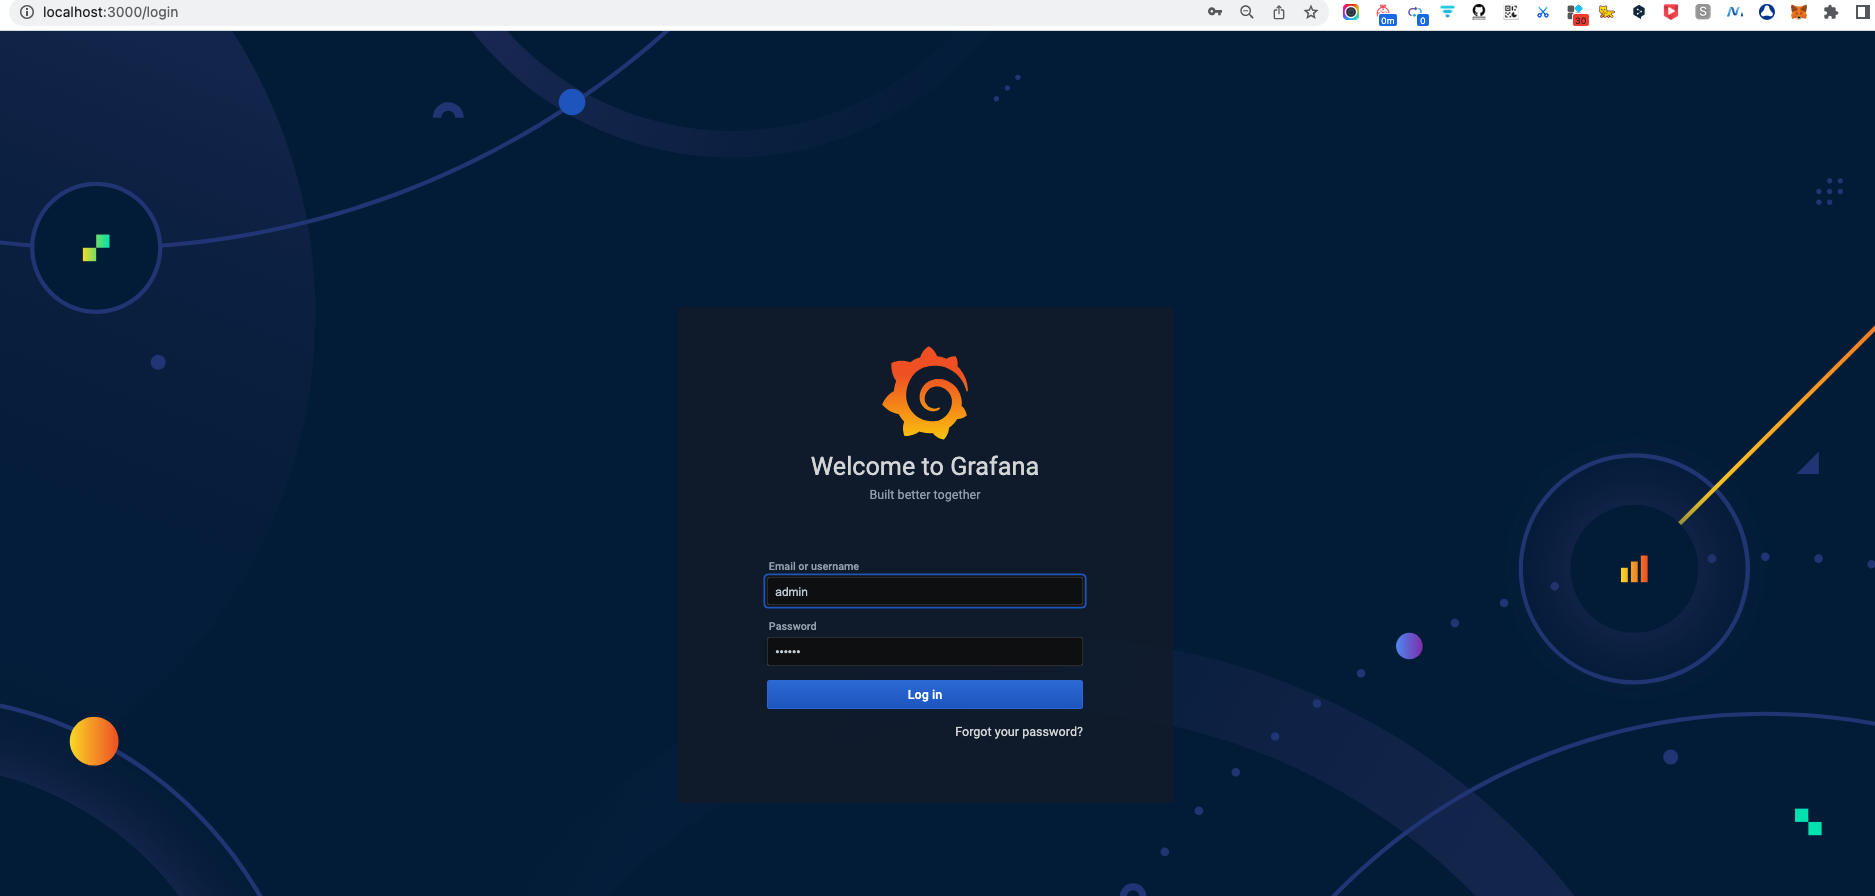Open the QR code extension
This screenshot has height=896, width=1875.
pos(1511,12)
